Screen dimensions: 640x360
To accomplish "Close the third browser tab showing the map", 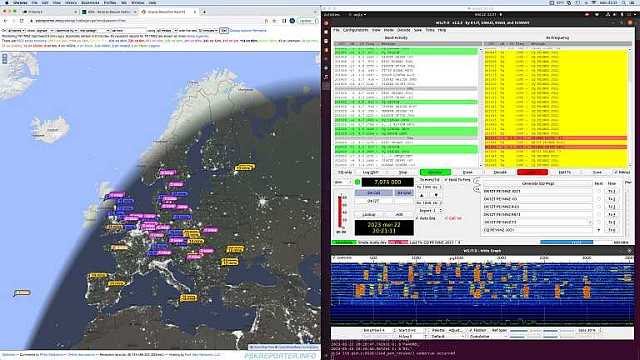I will (x=194, y=12).
